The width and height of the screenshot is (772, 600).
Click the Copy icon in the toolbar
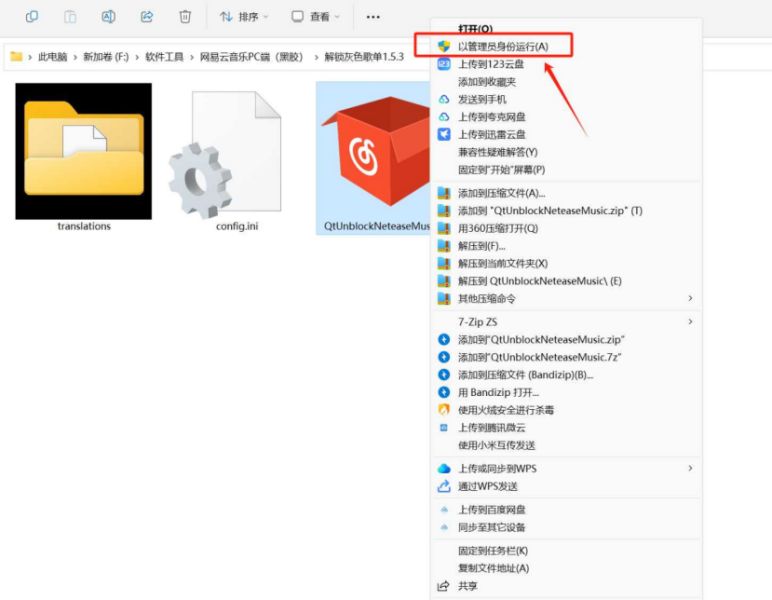pos(32,17)
